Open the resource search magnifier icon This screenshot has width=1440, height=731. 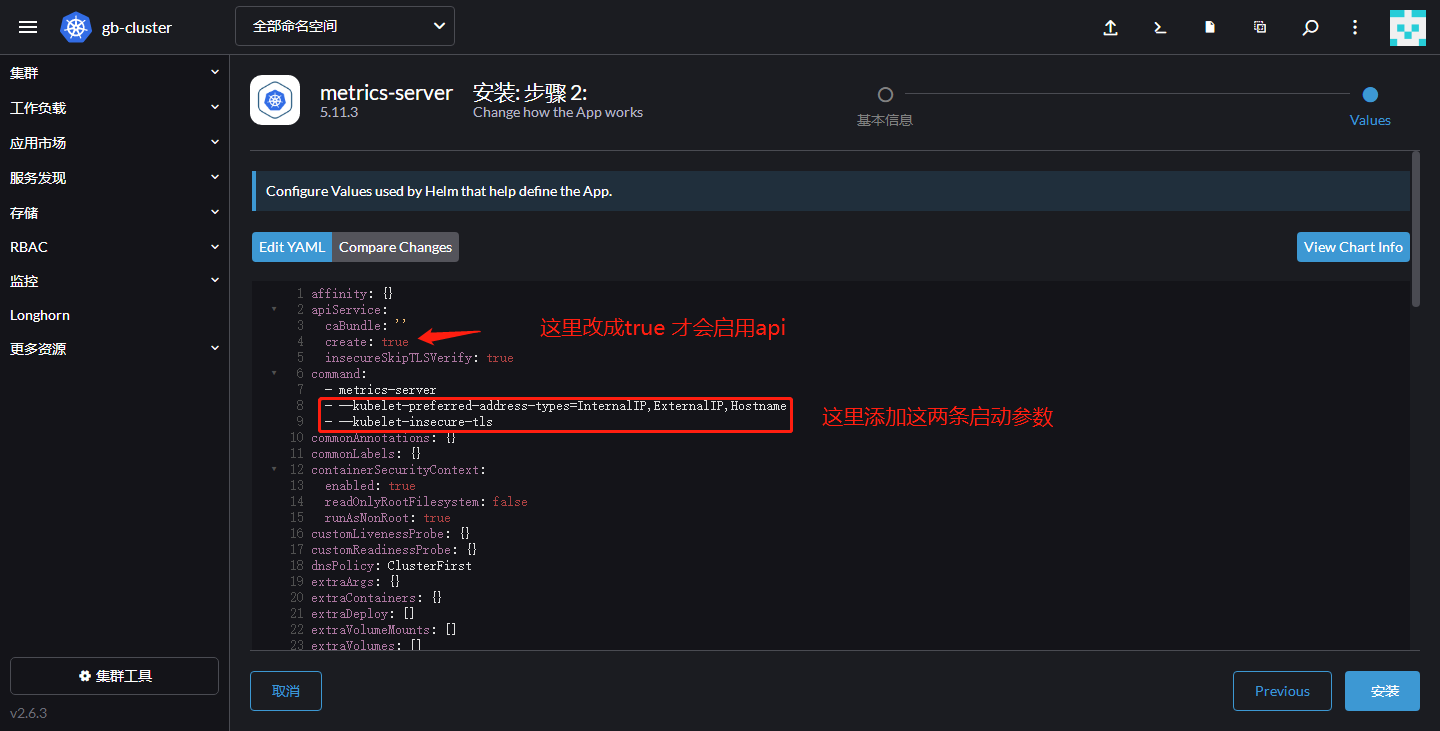[x=1310, y=28]
